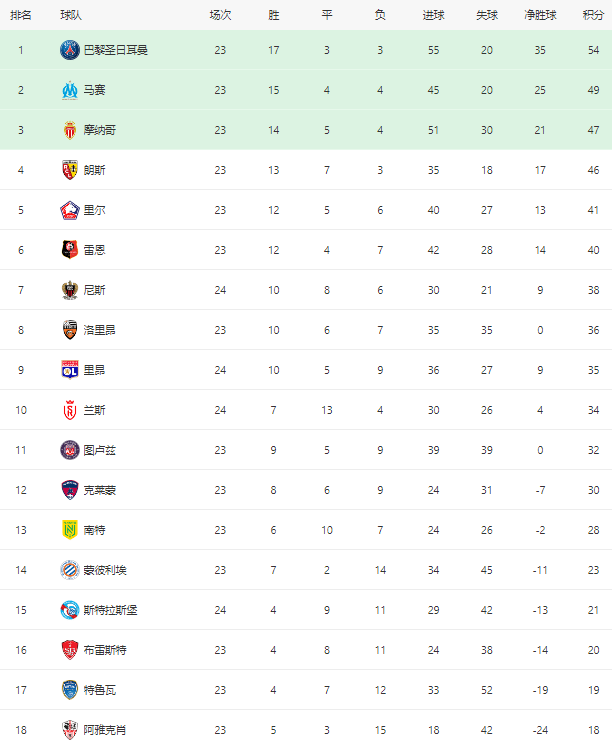Image resolution: width=612 pixels, height=746 pixels.
Task: Click the Marseille club logo
Action: click(69, 90)
